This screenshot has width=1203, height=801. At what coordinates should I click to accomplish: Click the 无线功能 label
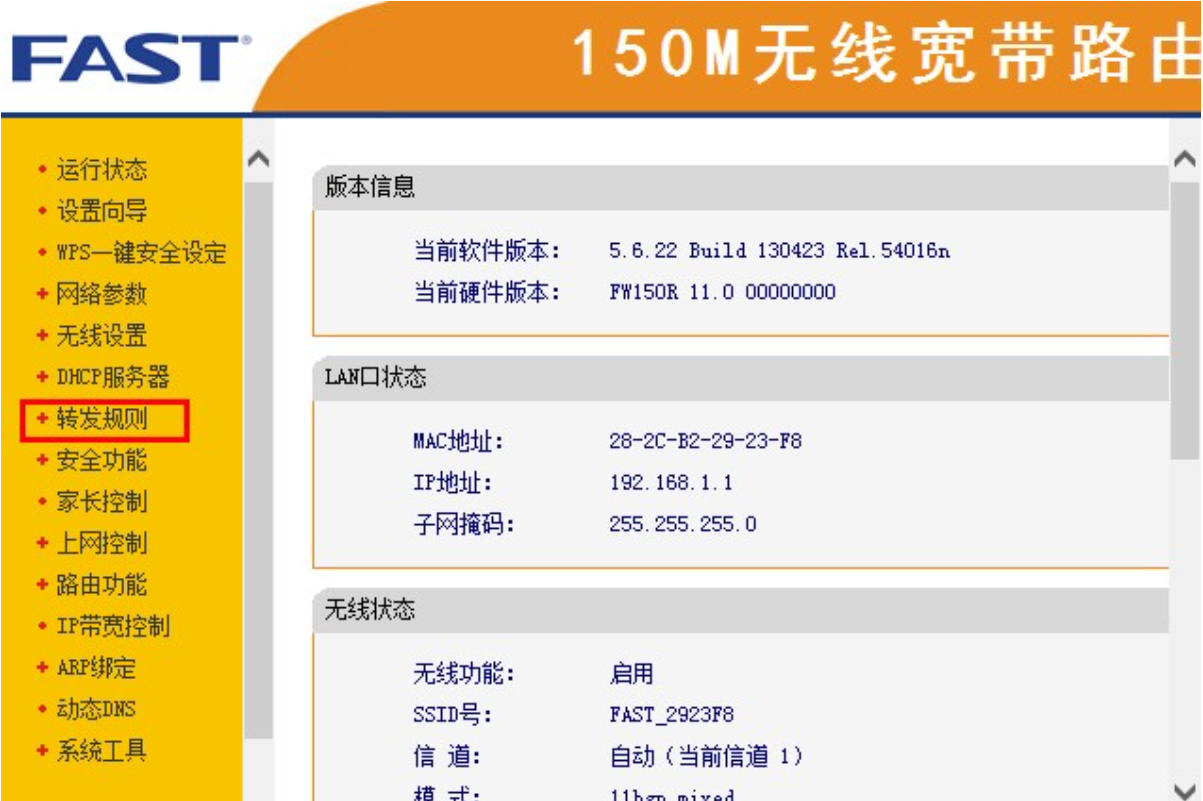(x=464, y=674)
